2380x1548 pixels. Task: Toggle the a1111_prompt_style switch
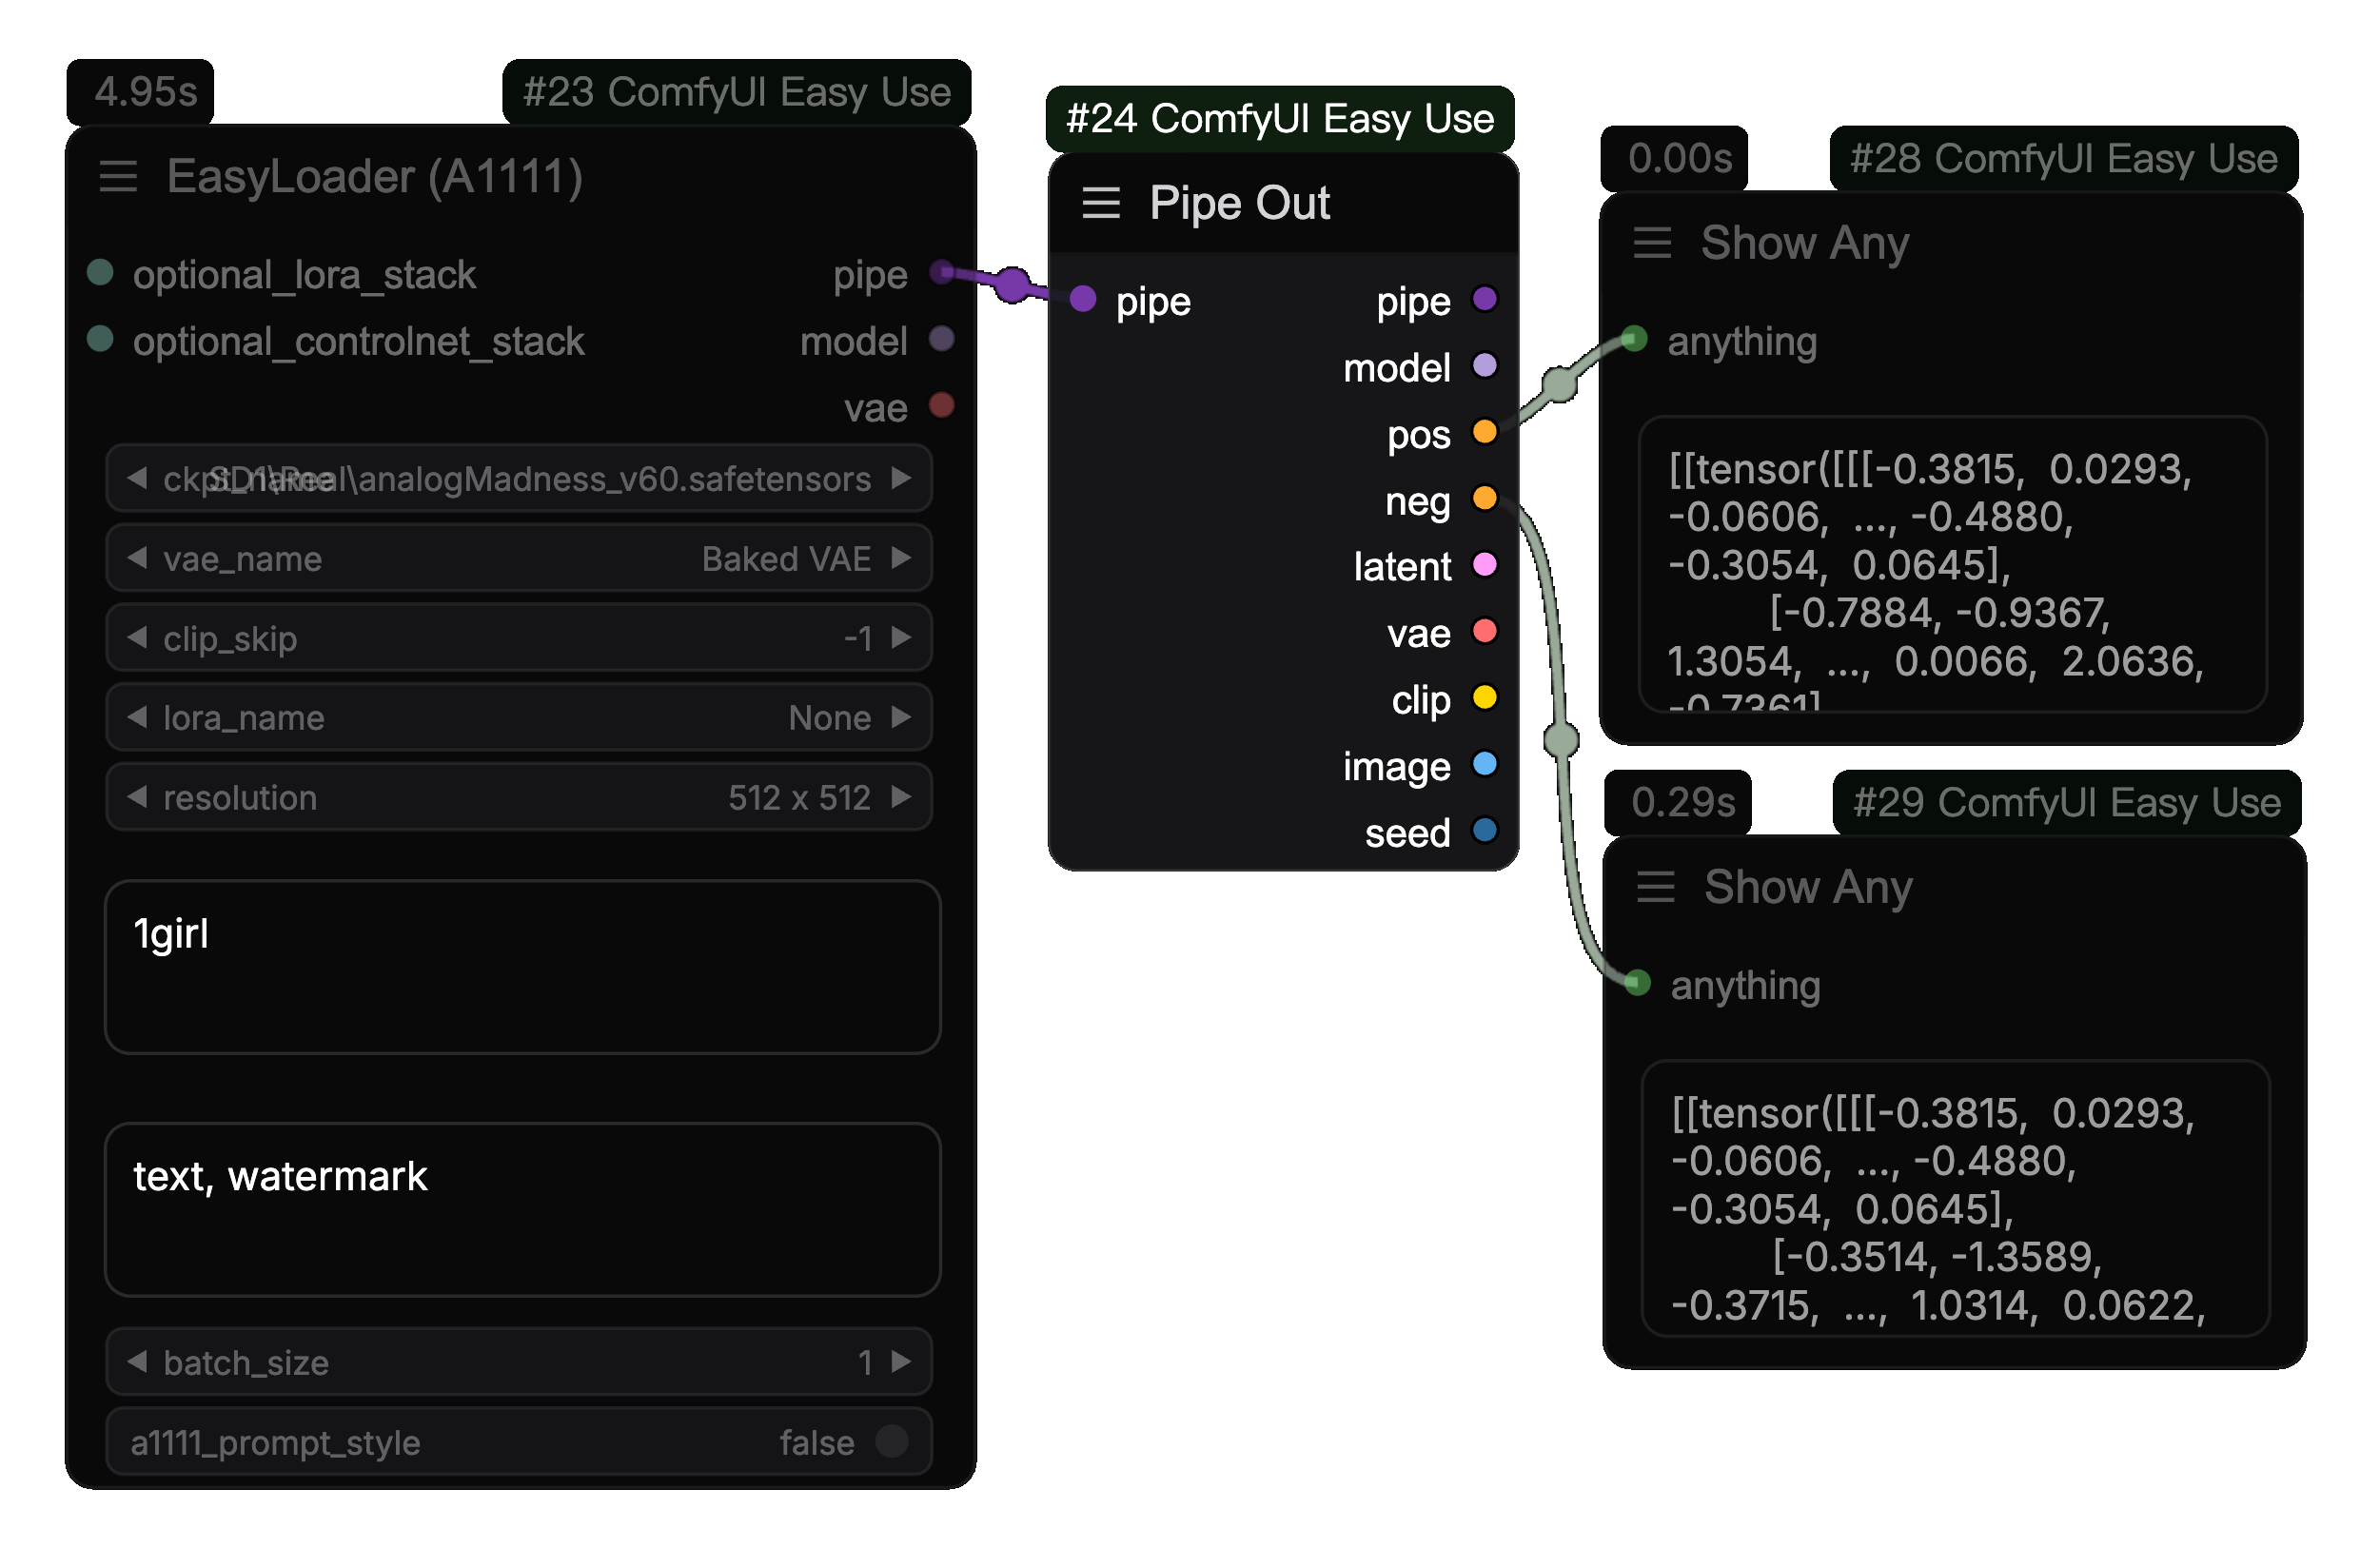[891, 1442]
